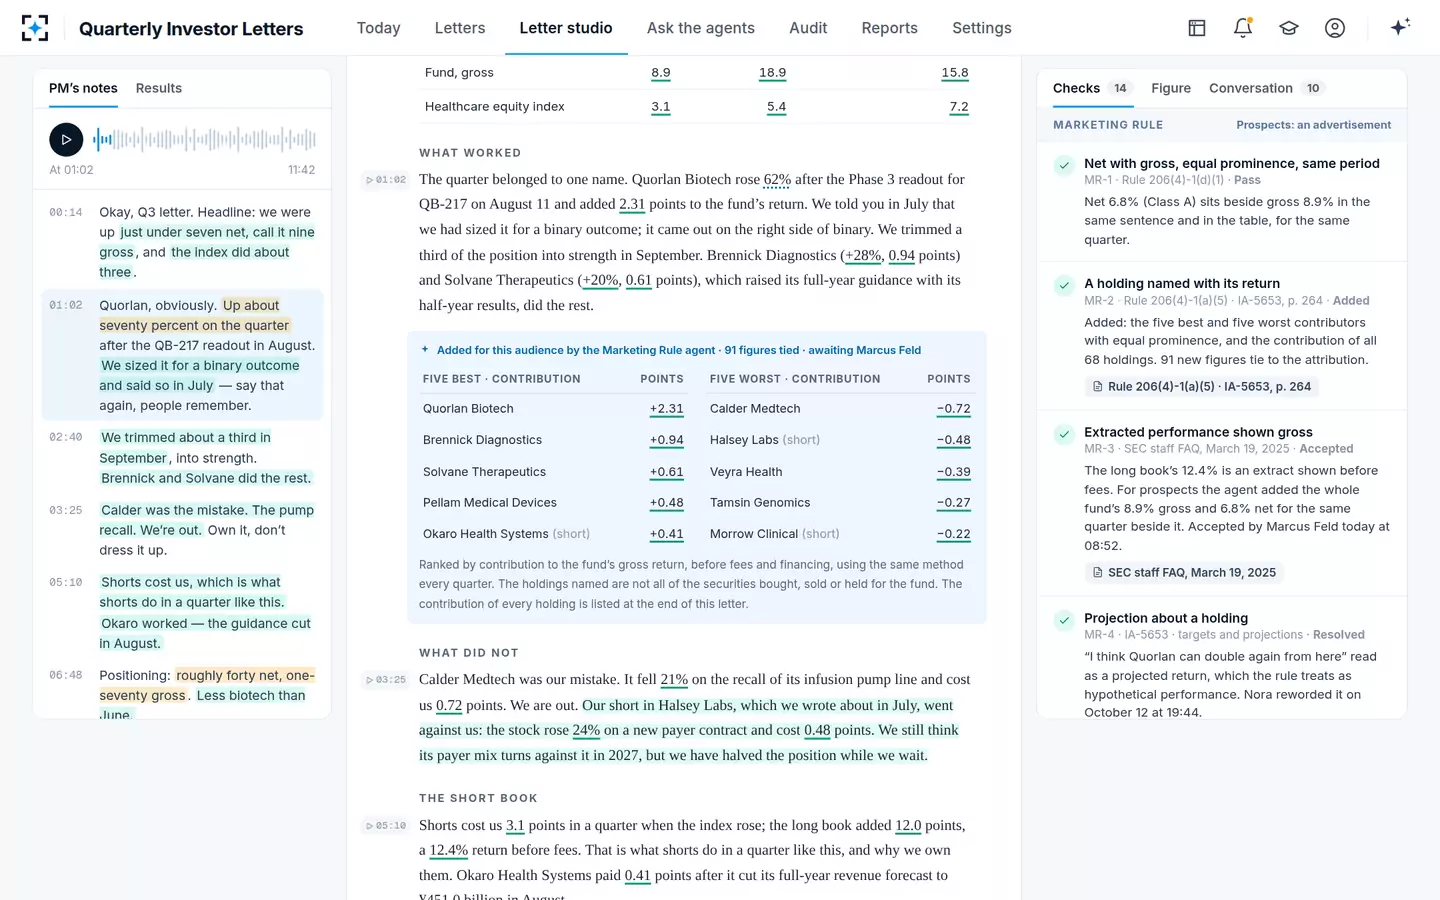Open the Letters tab
1440x900 pixels.
(460, 28)
